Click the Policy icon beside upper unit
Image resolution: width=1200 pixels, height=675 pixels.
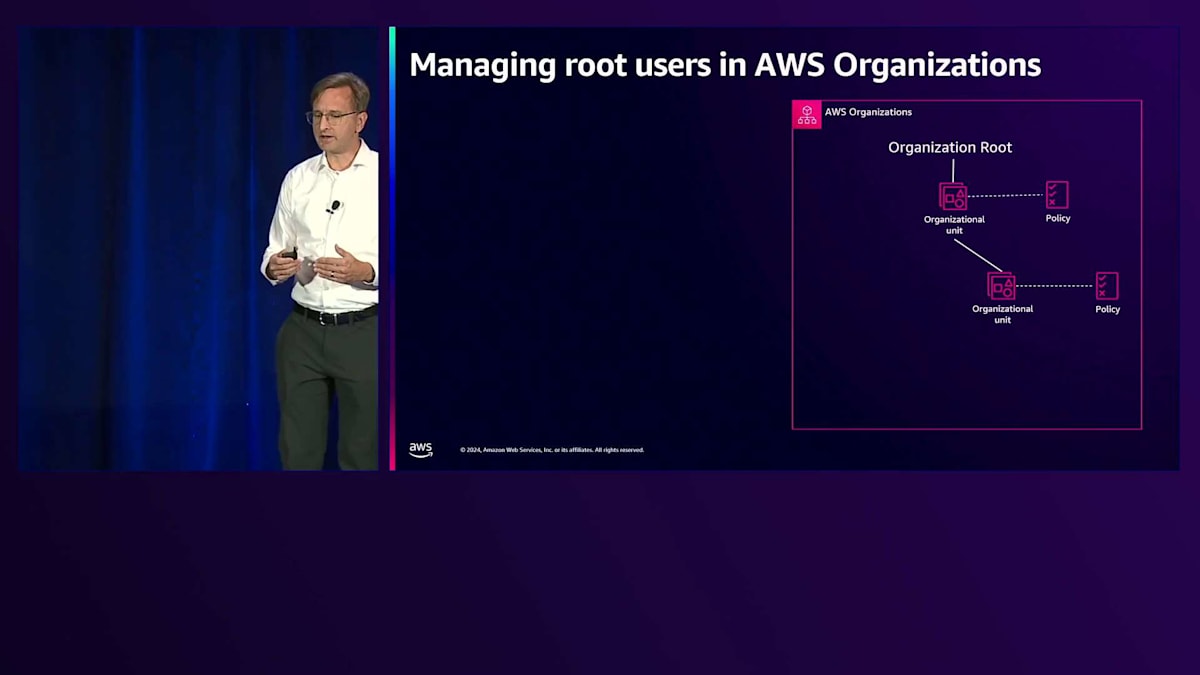pos(1057,195)
